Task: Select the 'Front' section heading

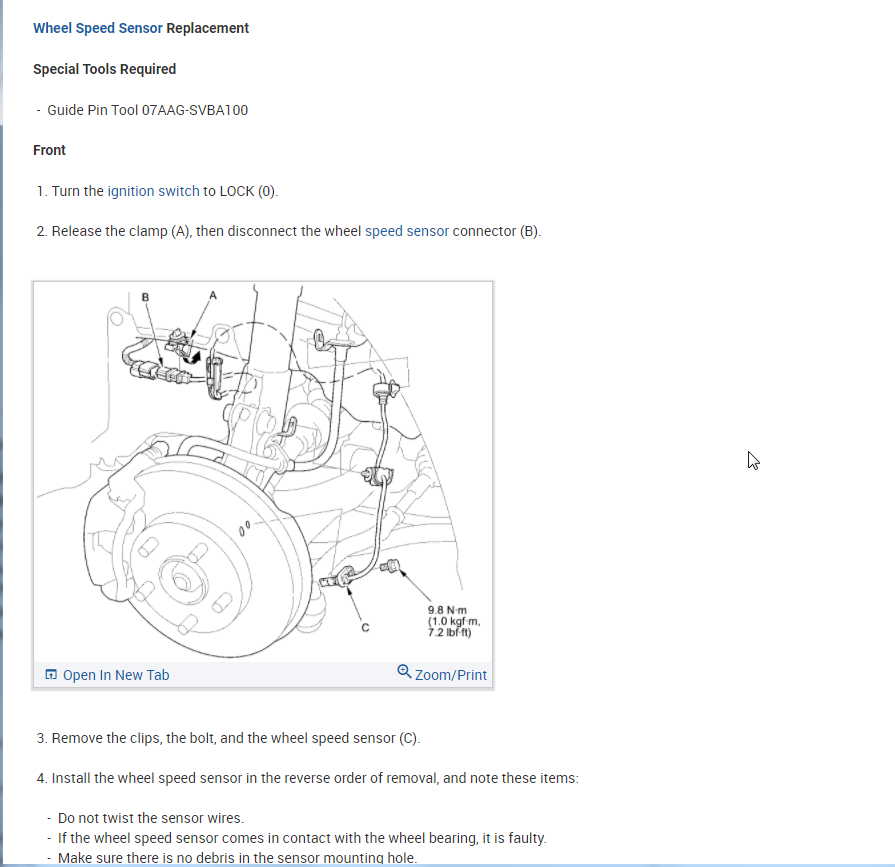Action: pyautogui.click(x=49, y=150)
